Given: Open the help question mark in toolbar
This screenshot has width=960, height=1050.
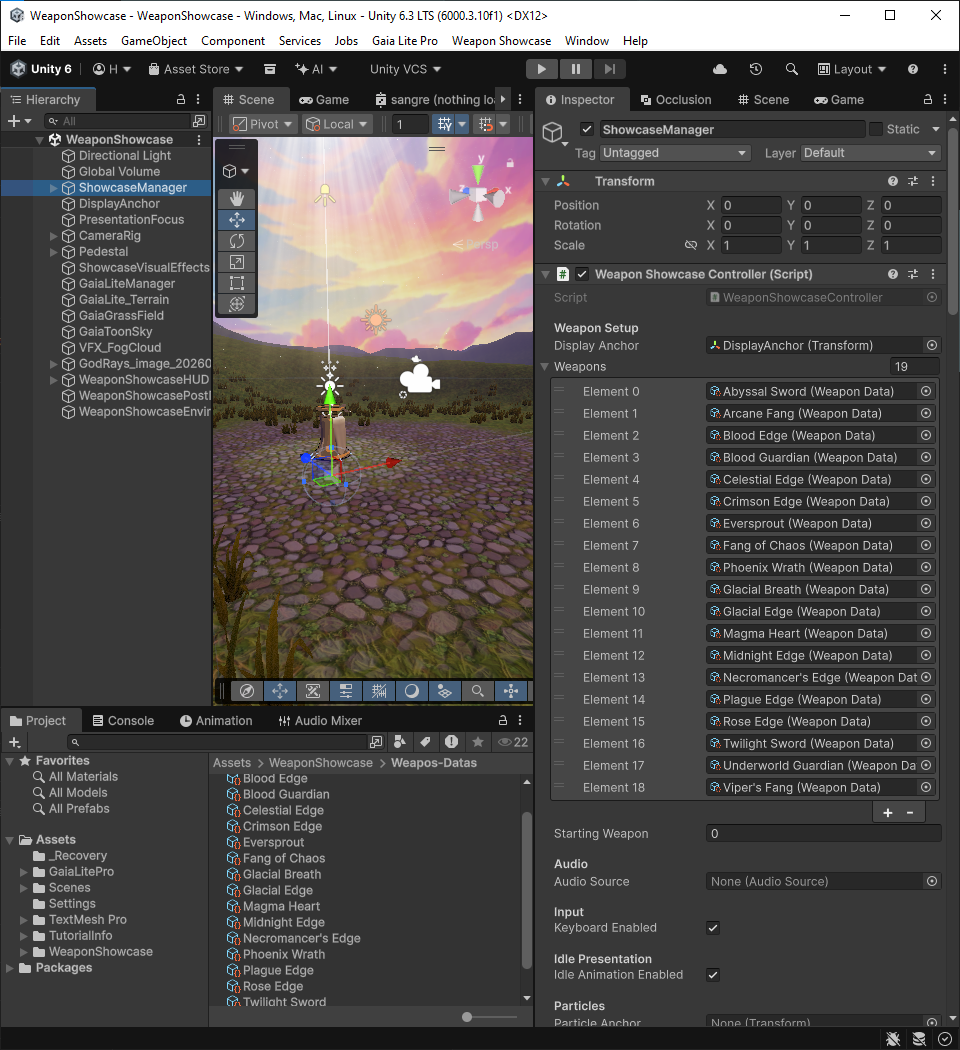Looking at the screenshot, I should [x=912, y=69].
